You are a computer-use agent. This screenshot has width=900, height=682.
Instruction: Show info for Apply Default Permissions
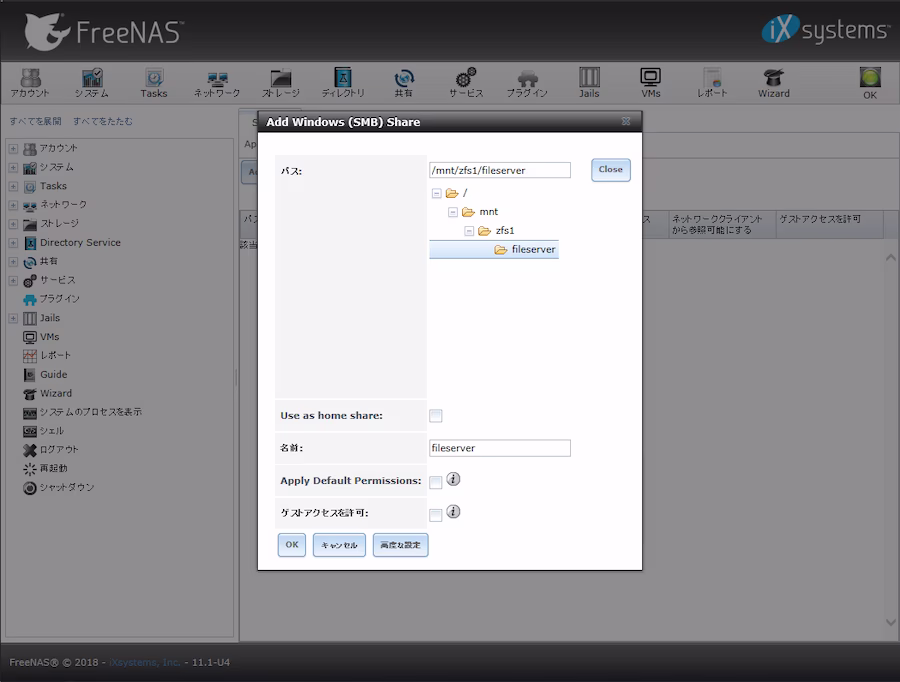tap(453, 479)
